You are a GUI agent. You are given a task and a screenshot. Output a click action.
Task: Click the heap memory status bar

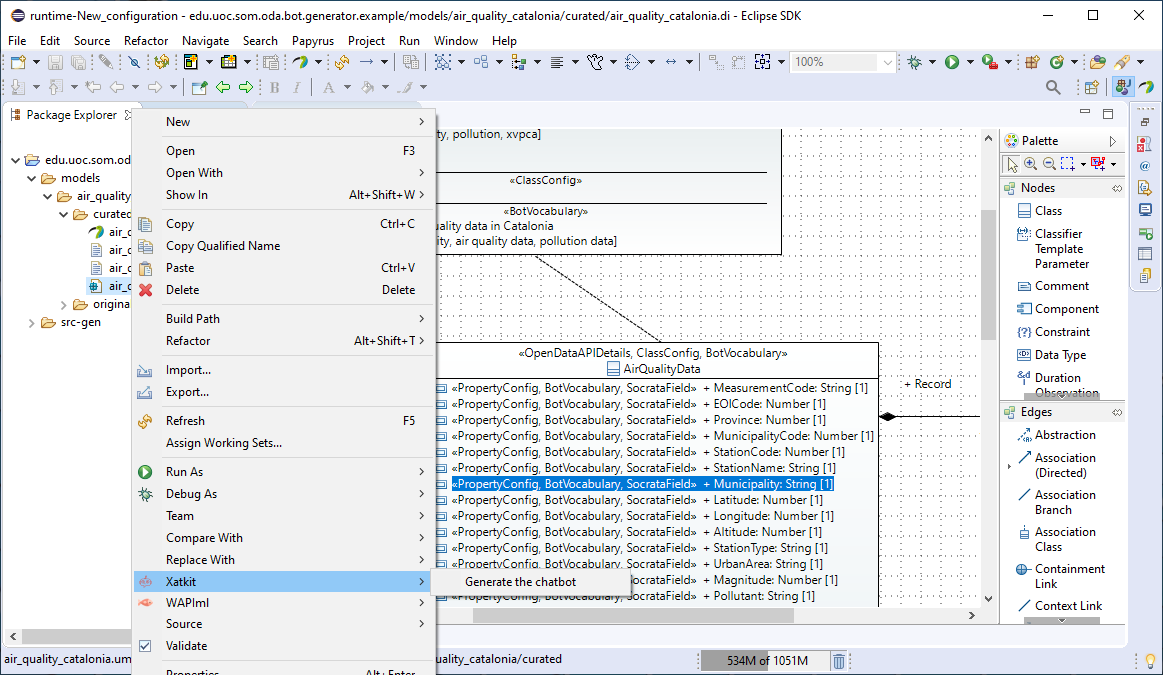point(763,660)
